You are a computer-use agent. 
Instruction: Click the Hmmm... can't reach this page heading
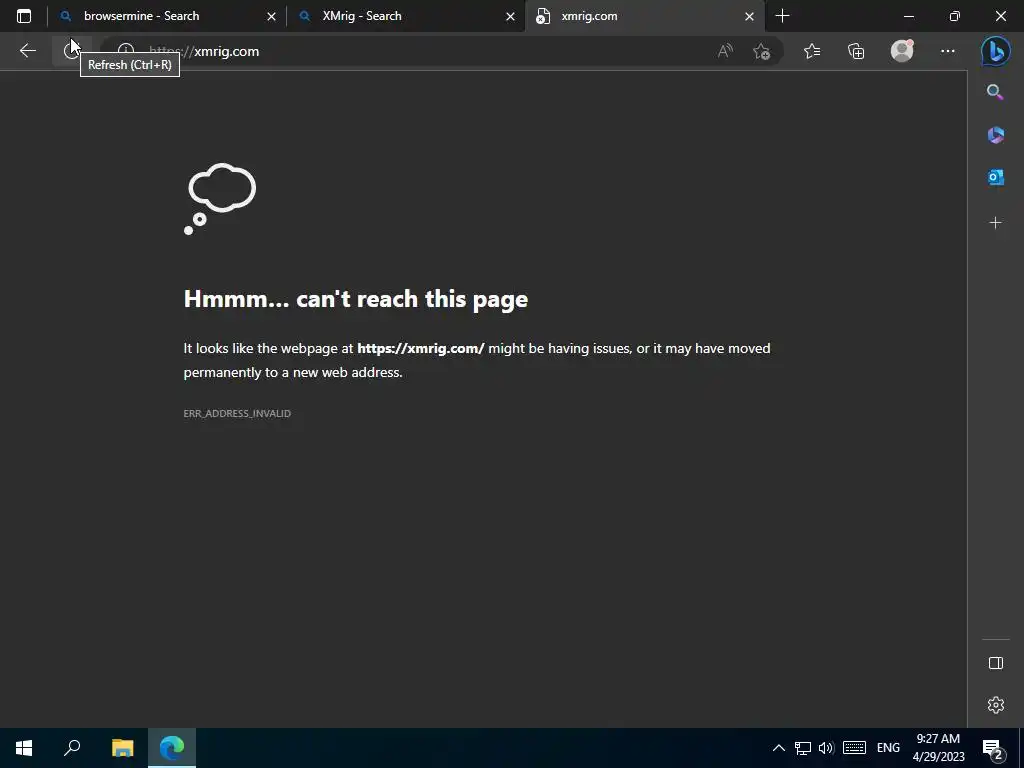click(356, 299)
